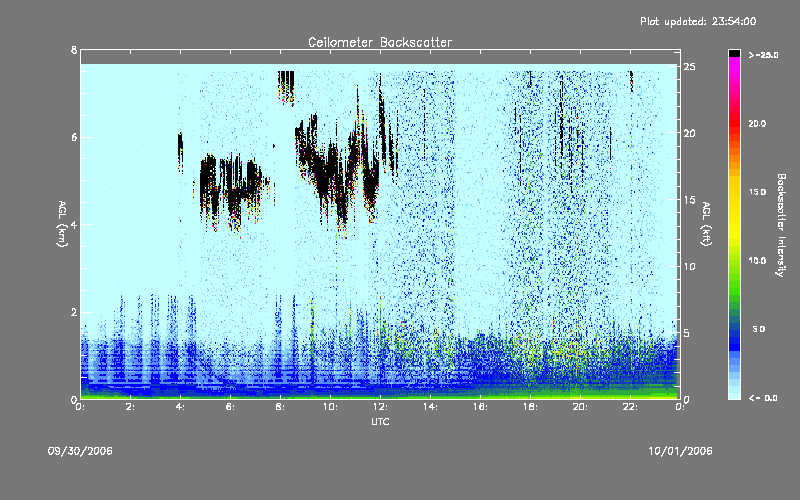Click the "4:" UTC hour tick label
Image resolution: width=800 pixels, height=500 pixels.
click(x=180, y=407)
